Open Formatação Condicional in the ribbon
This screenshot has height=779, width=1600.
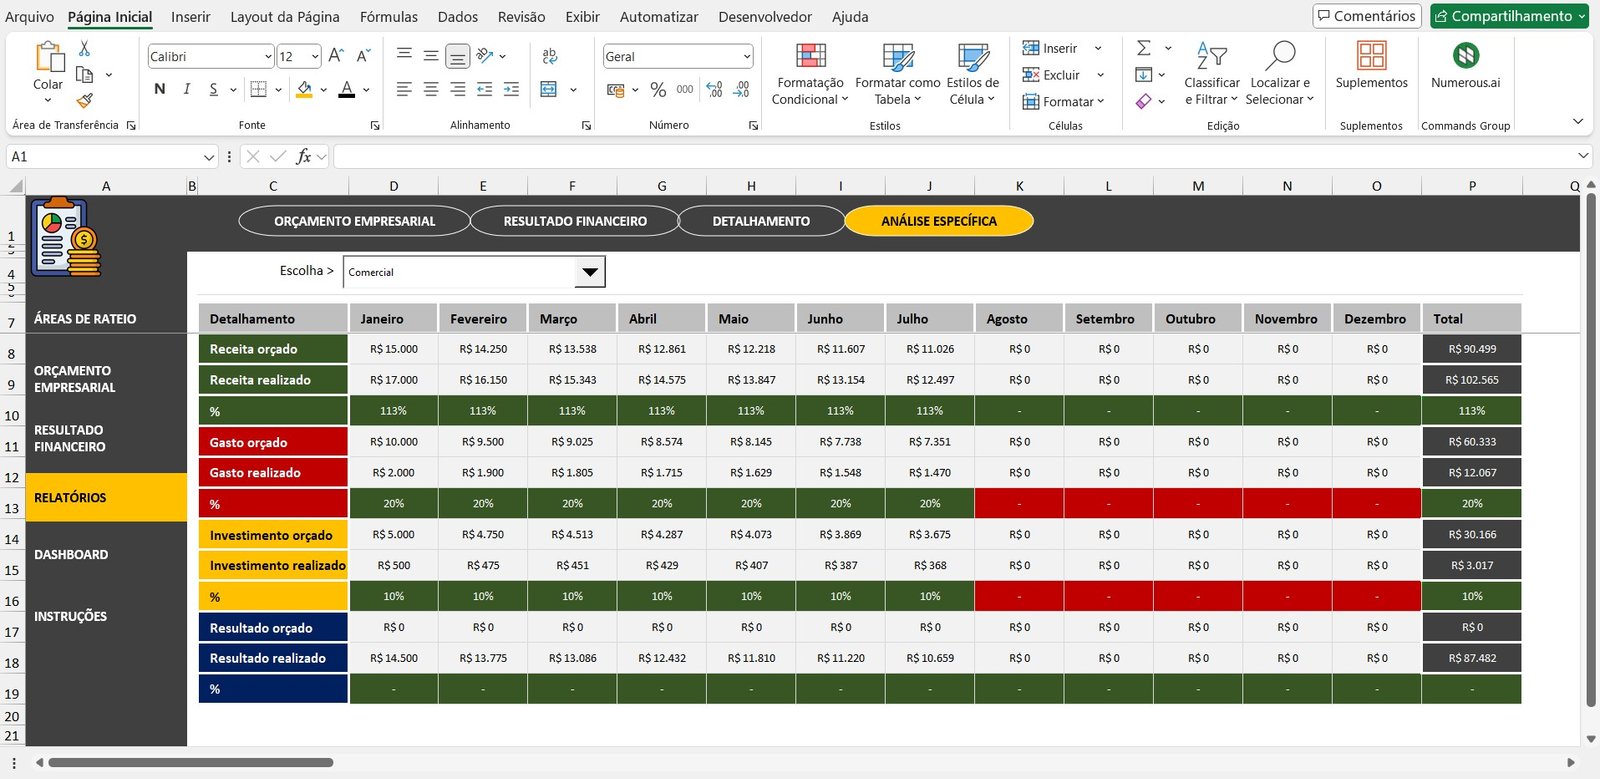tap(810, 73)
